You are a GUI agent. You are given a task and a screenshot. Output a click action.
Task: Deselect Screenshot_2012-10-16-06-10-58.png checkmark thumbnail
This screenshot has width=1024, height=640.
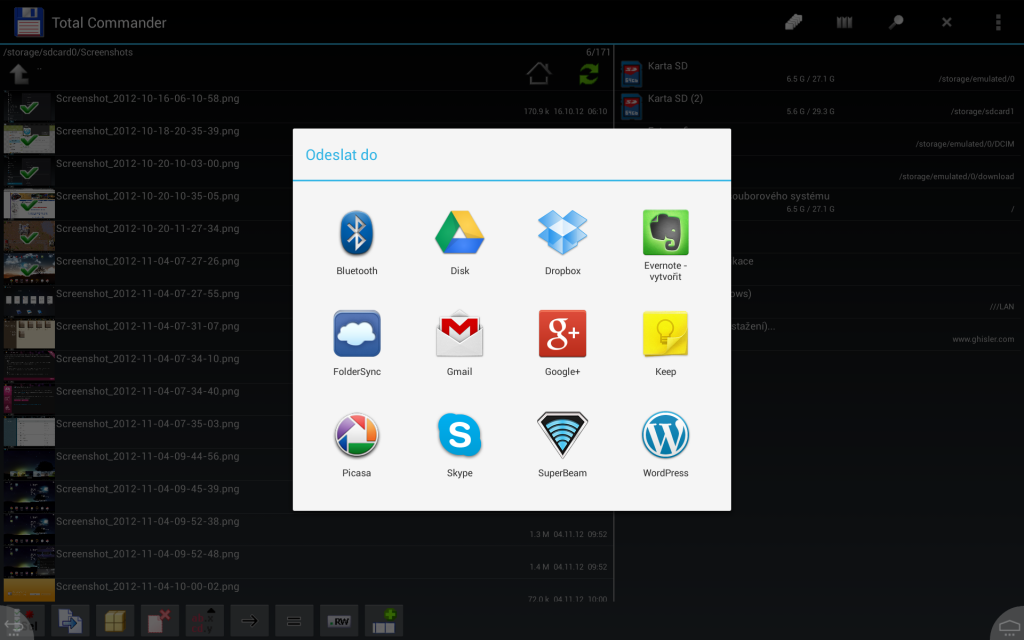coord(29,107)
